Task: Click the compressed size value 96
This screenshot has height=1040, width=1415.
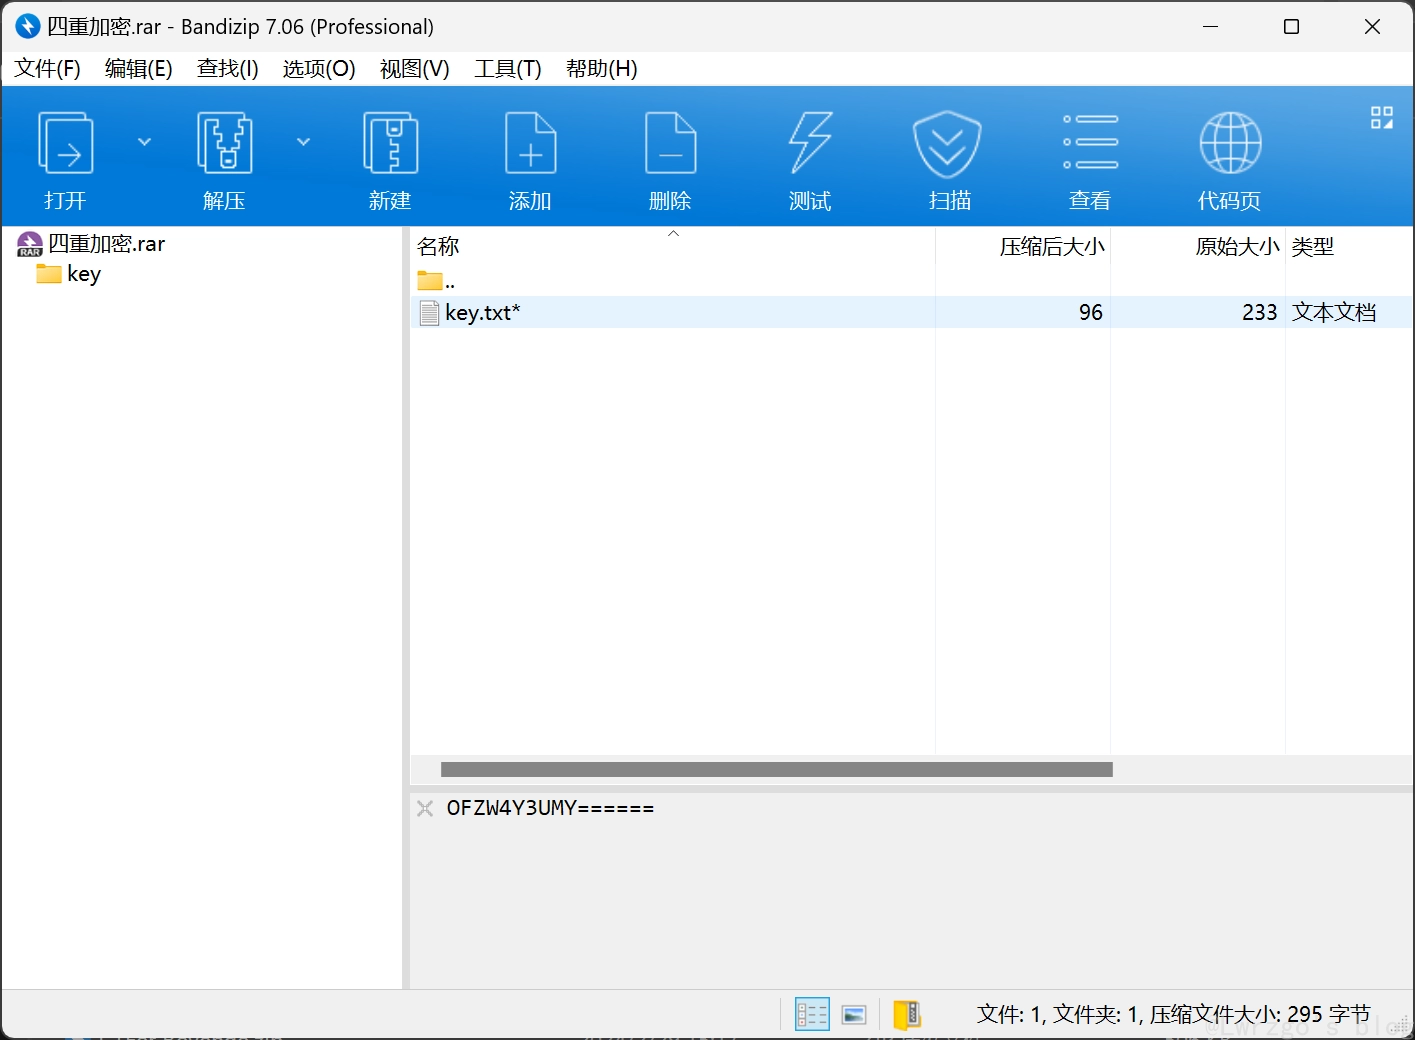Action: point(1091,312)
